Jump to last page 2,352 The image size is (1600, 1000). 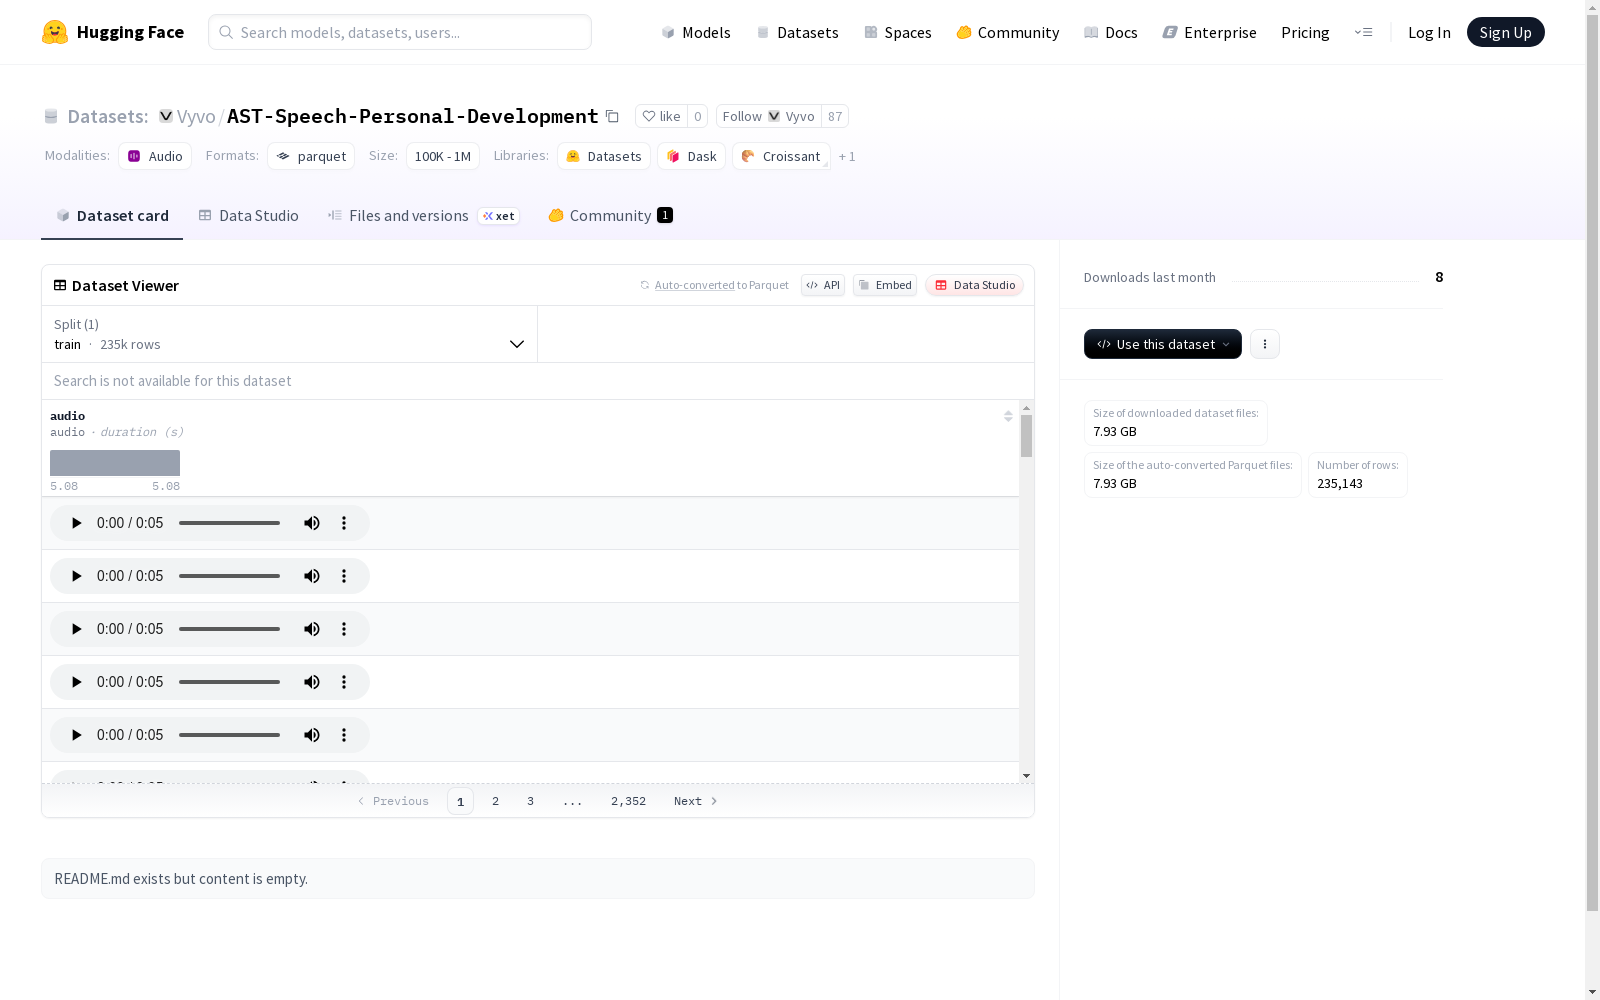tap(628, 801)
